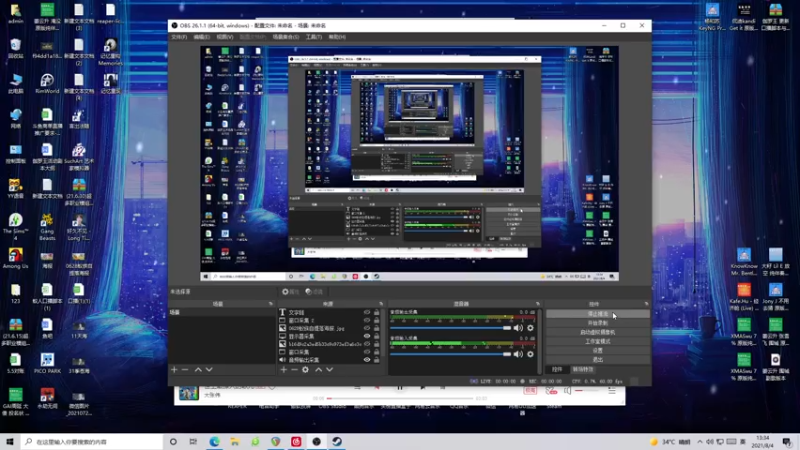Move scene up using the Scenes arrow

pyautogui.click(x=198, y=369)
